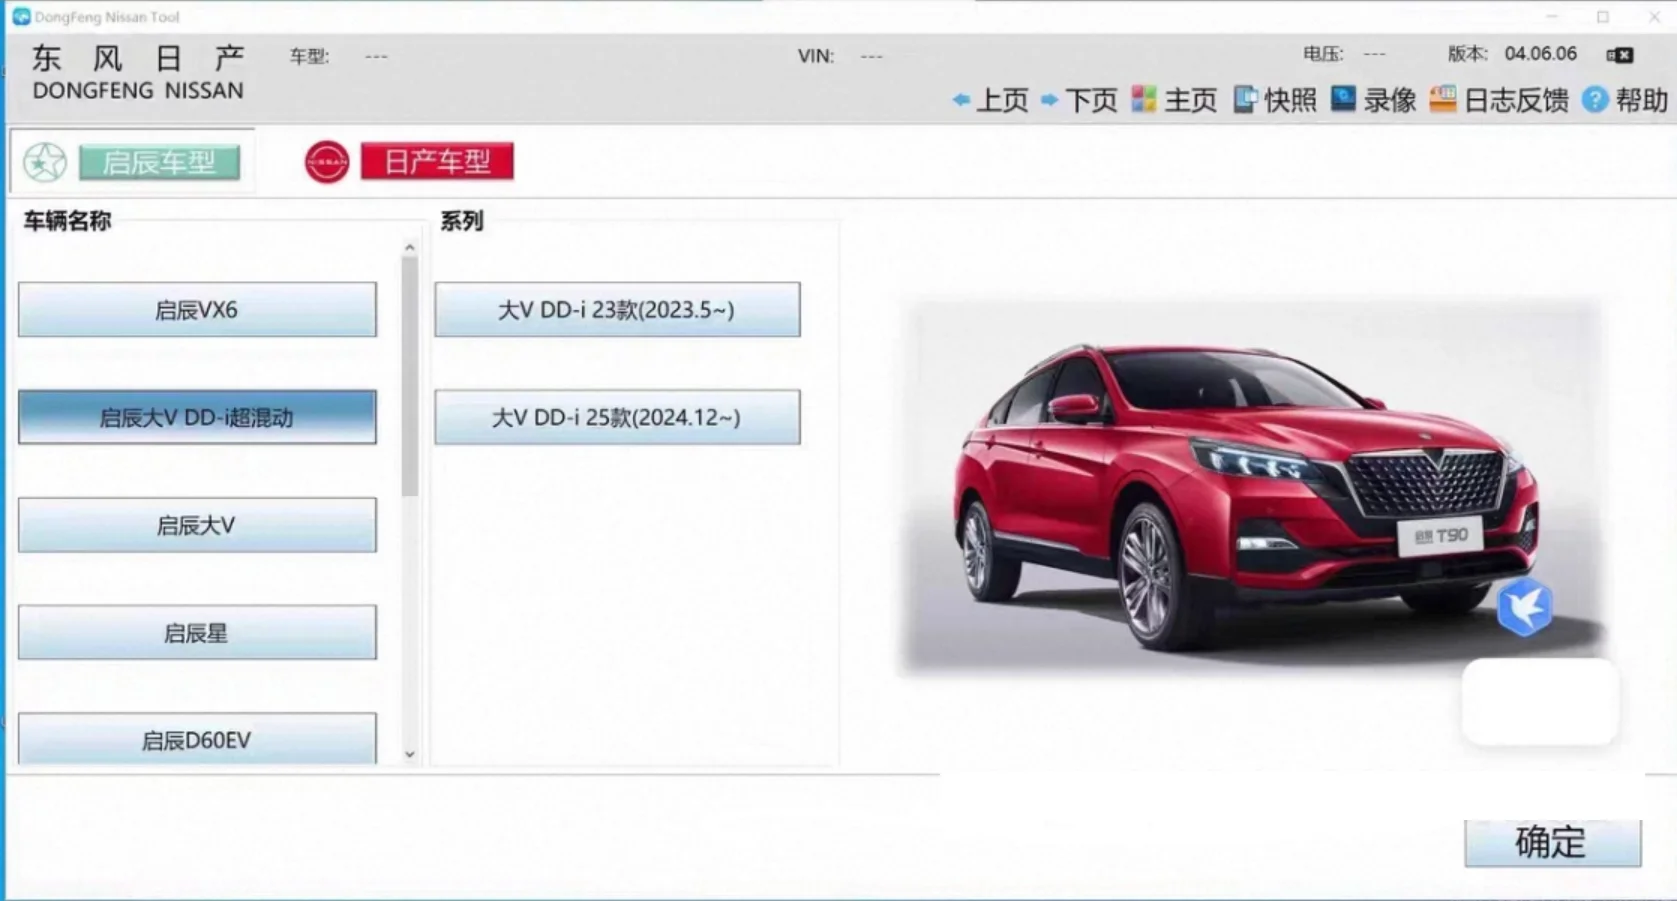Click the VIN label

[x=816, y=56]
